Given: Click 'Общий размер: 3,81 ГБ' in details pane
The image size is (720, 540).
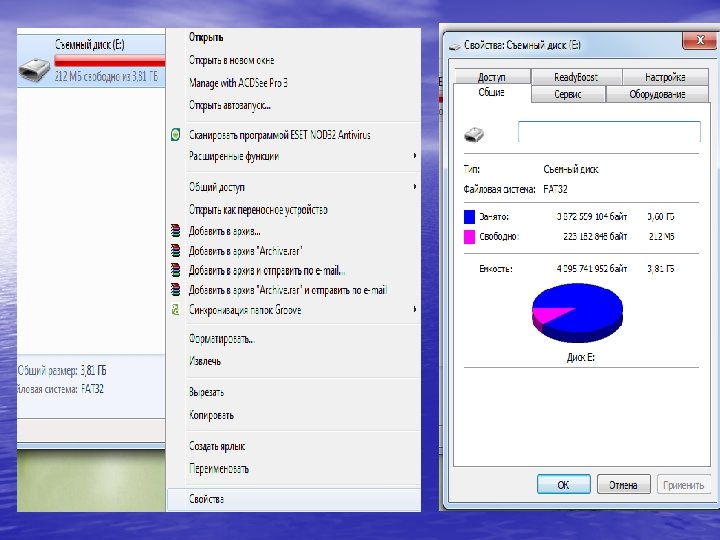Looking at the screenshot, I should (x=62, y=371).
